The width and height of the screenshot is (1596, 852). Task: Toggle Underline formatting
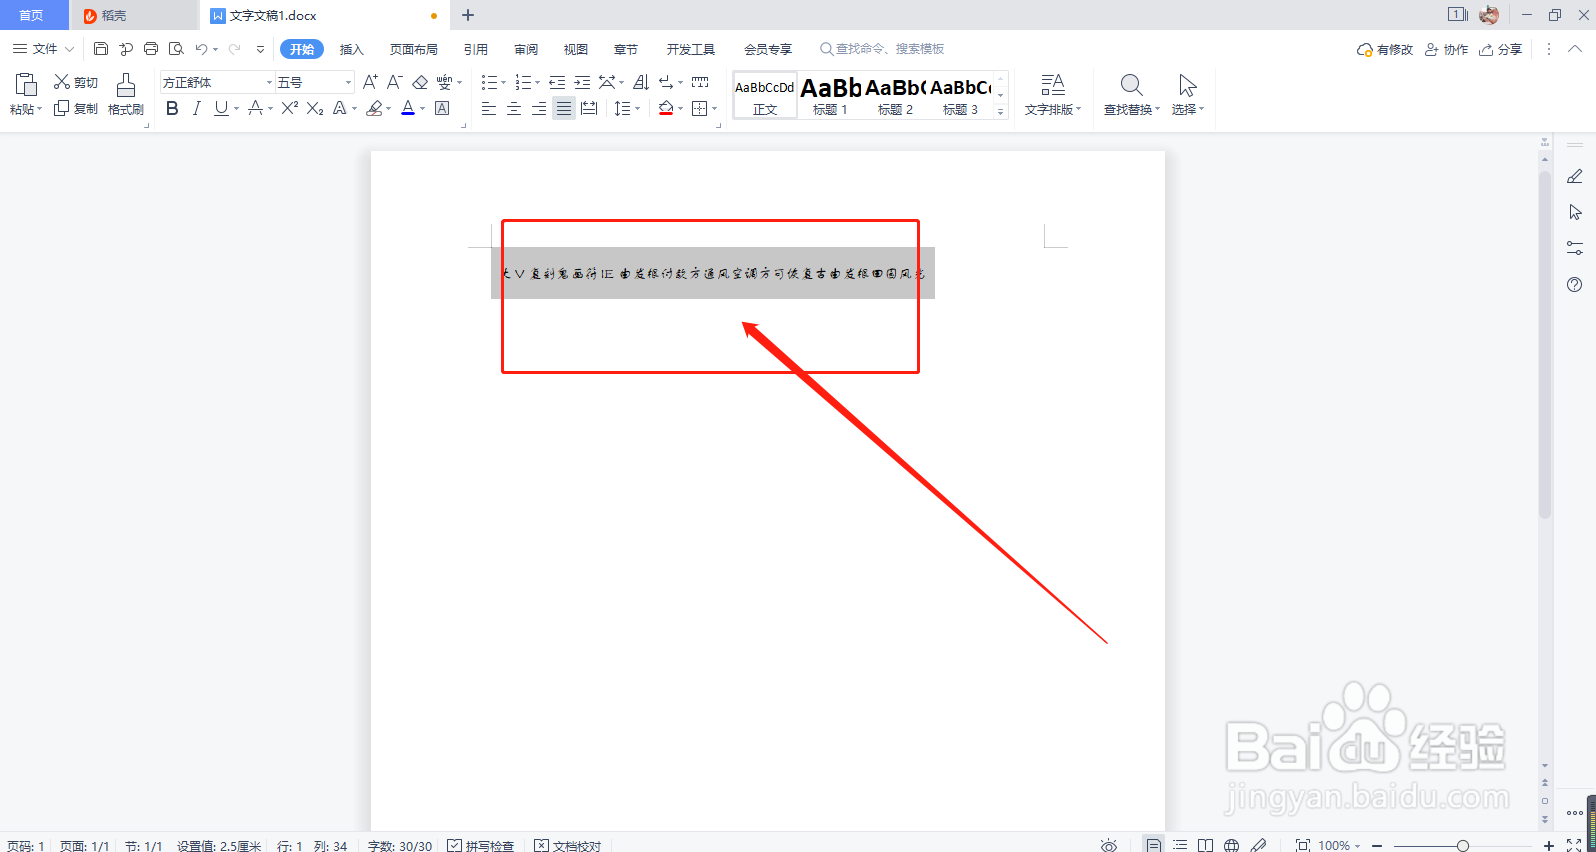point(221,108)
